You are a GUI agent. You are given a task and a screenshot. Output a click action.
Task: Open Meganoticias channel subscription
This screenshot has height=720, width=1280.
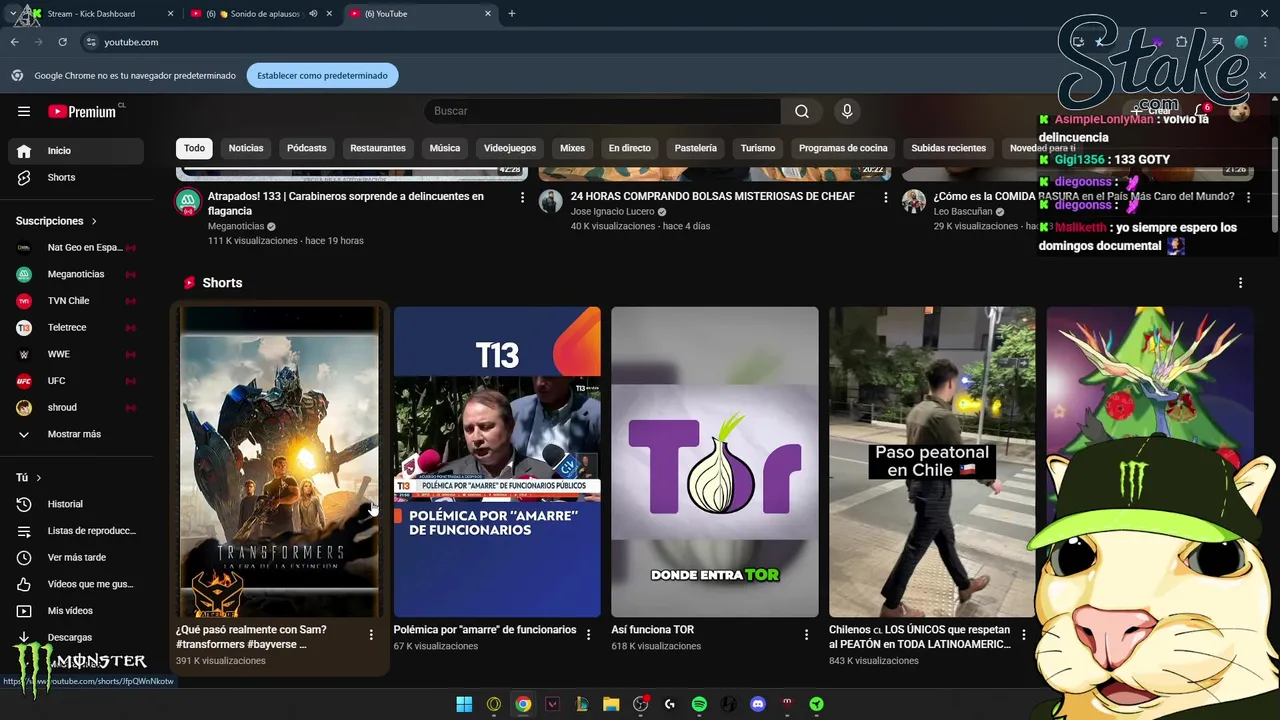click(76, 274)
